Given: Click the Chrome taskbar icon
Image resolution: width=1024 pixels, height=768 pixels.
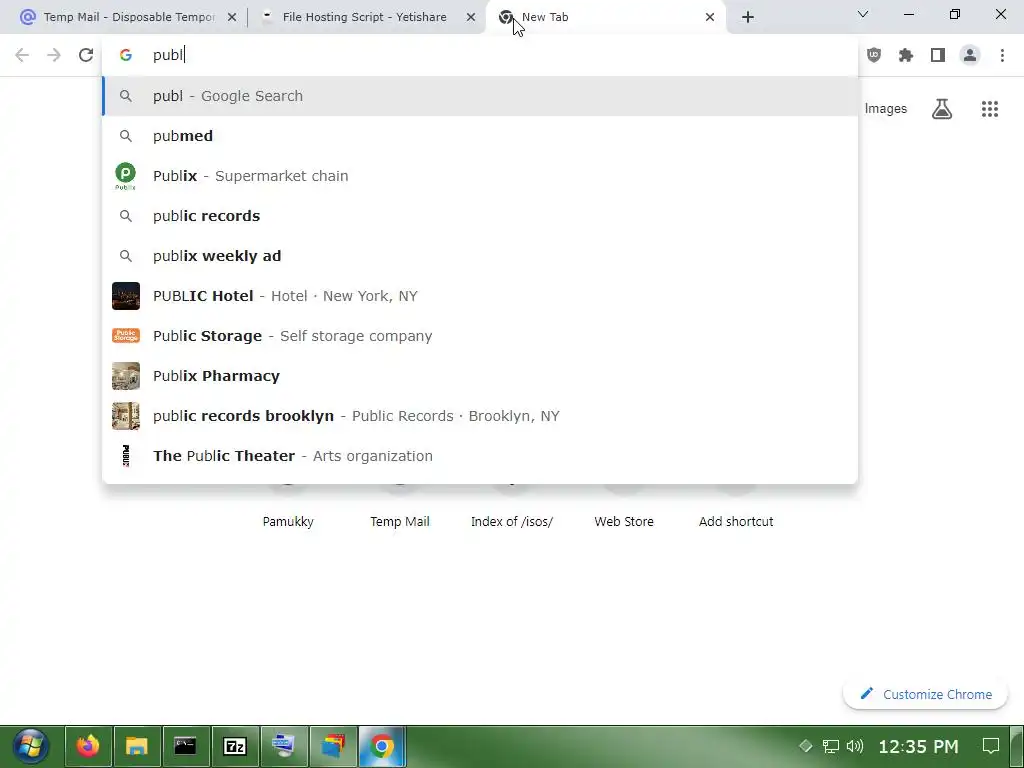Looking at the screenshot, I should tap(382, 746).
